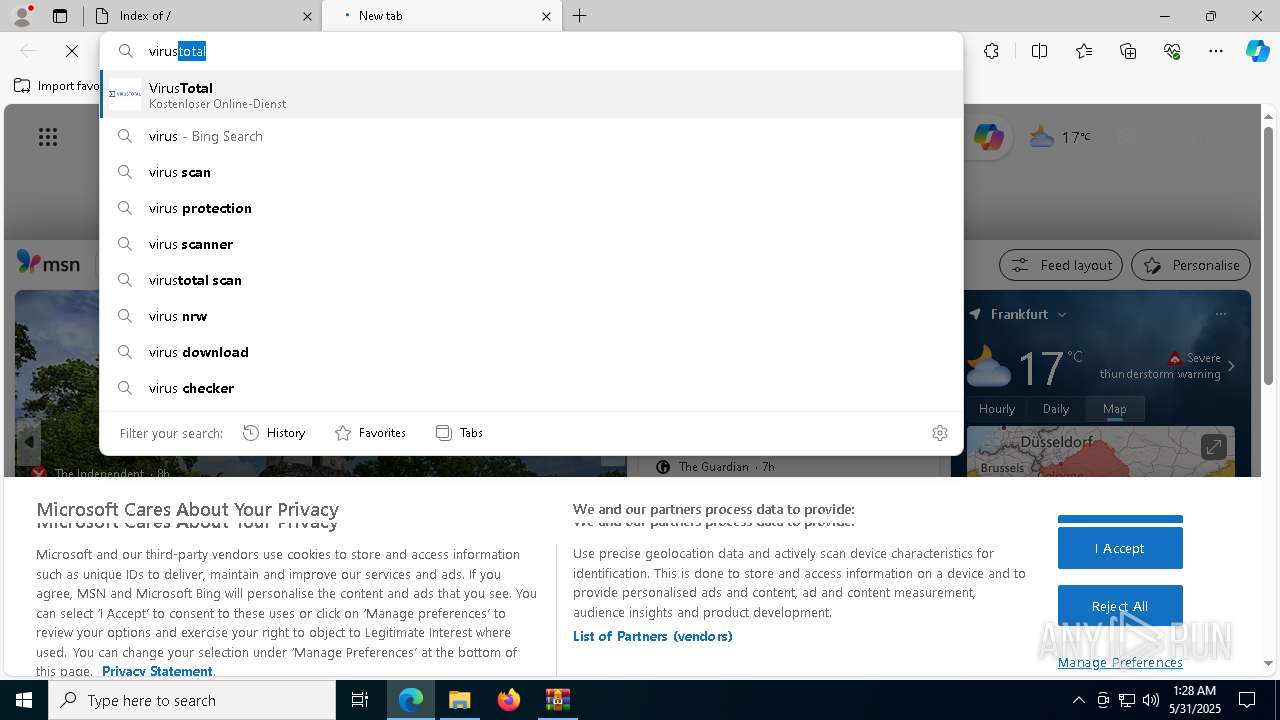Screen dimensions: 1280x720
Task: Open the Windows Start menu
Action: (24, 700)
